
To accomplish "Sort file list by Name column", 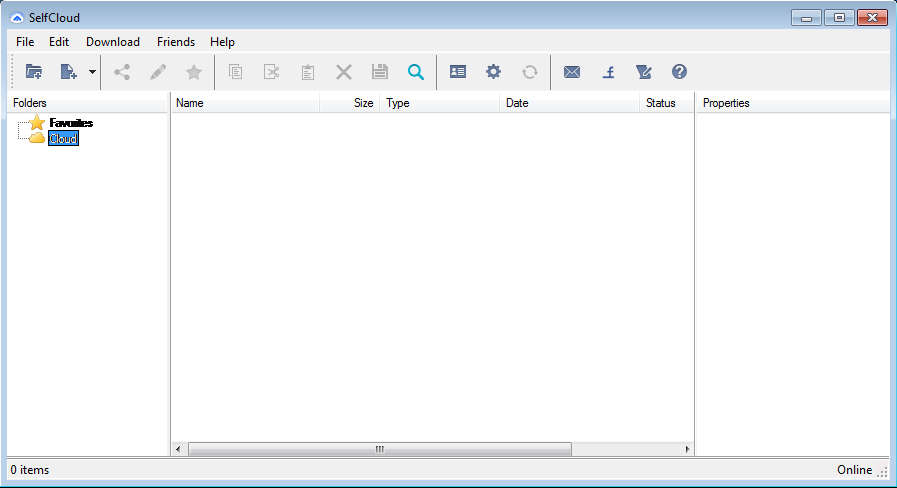I will [x=245, y=103].
